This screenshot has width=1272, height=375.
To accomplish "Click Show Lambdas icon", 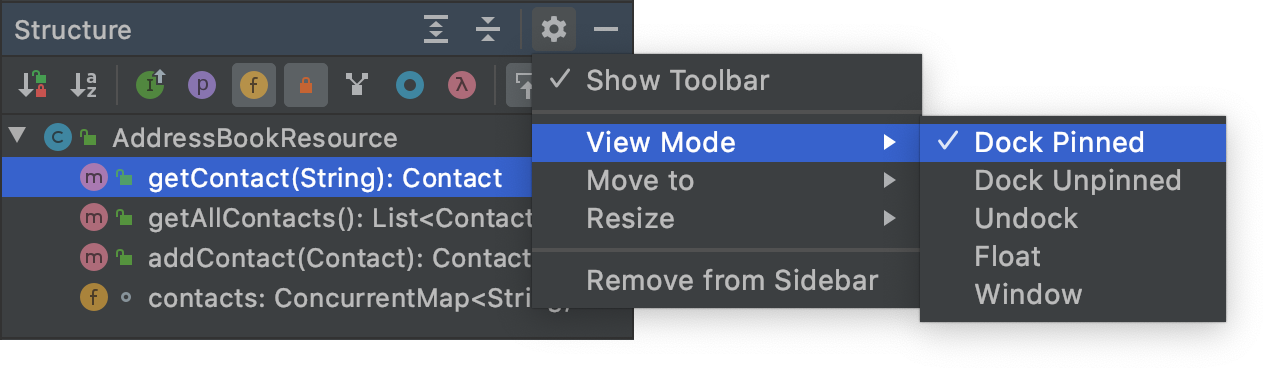I will point(460,85).
